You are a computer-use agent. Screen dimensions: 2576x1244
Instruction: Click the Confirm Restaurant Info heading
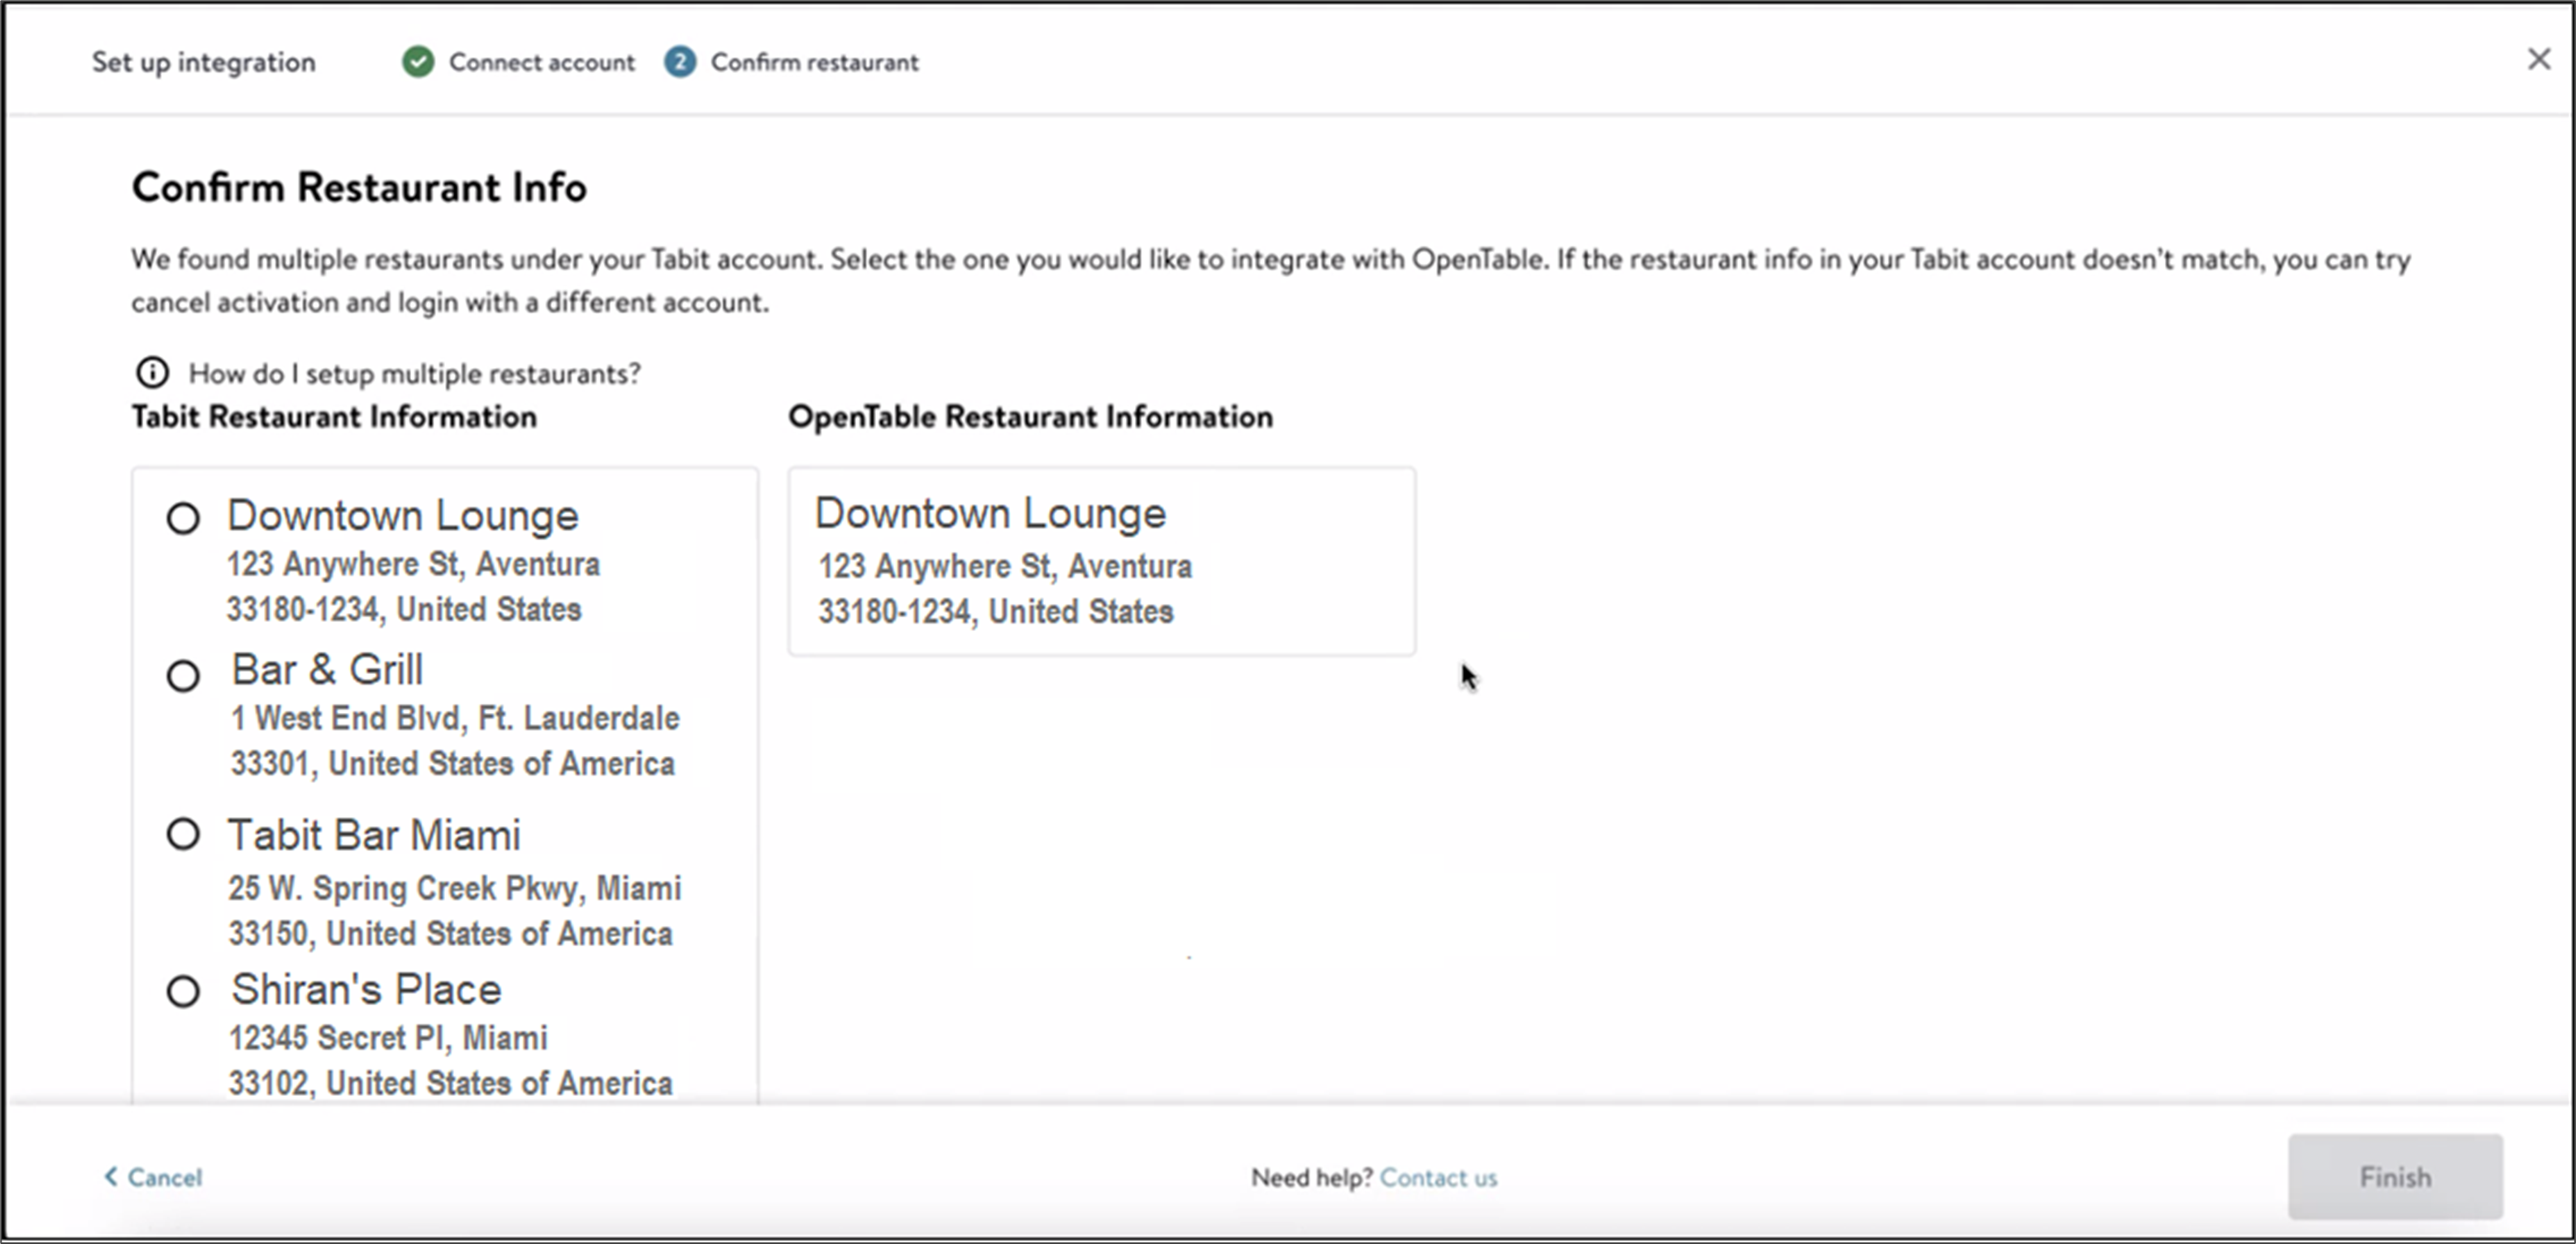click(359, 186)
